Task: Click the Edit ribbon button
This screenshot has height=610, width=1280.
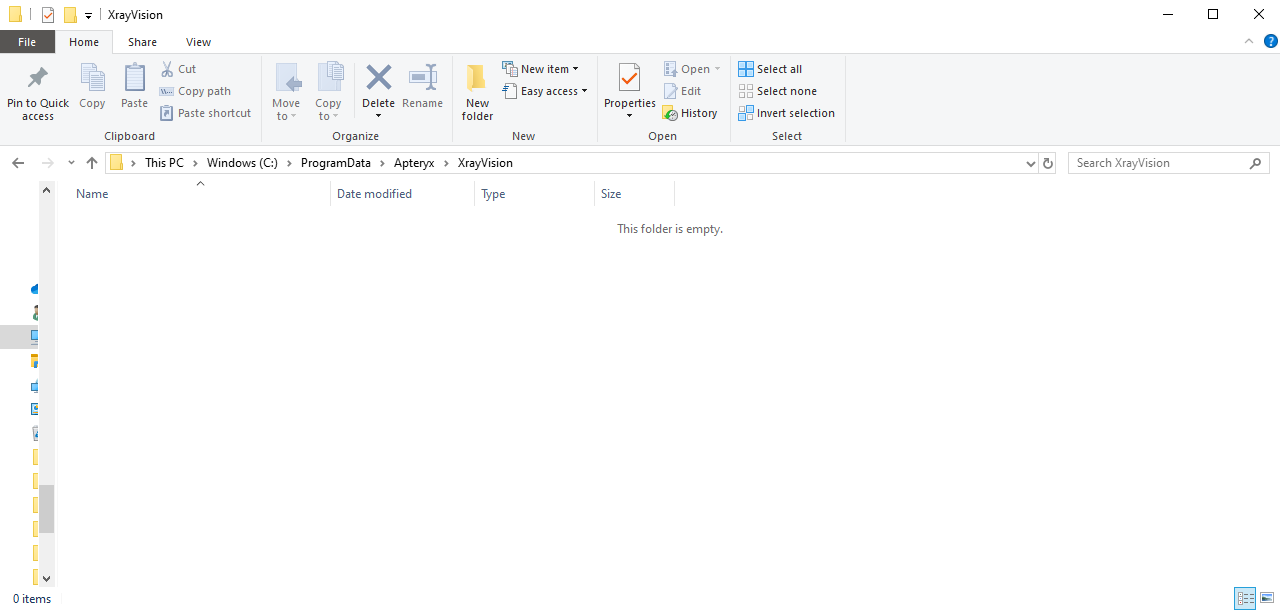Action: [x=682, y=91]
